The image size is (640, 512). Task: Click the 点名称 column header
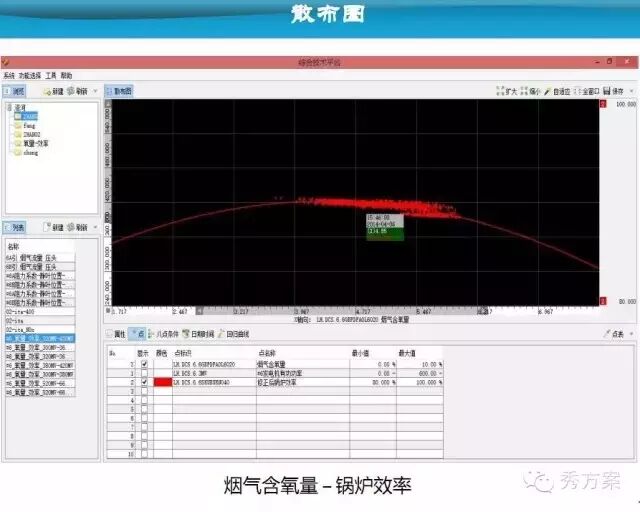click(303, 353)
